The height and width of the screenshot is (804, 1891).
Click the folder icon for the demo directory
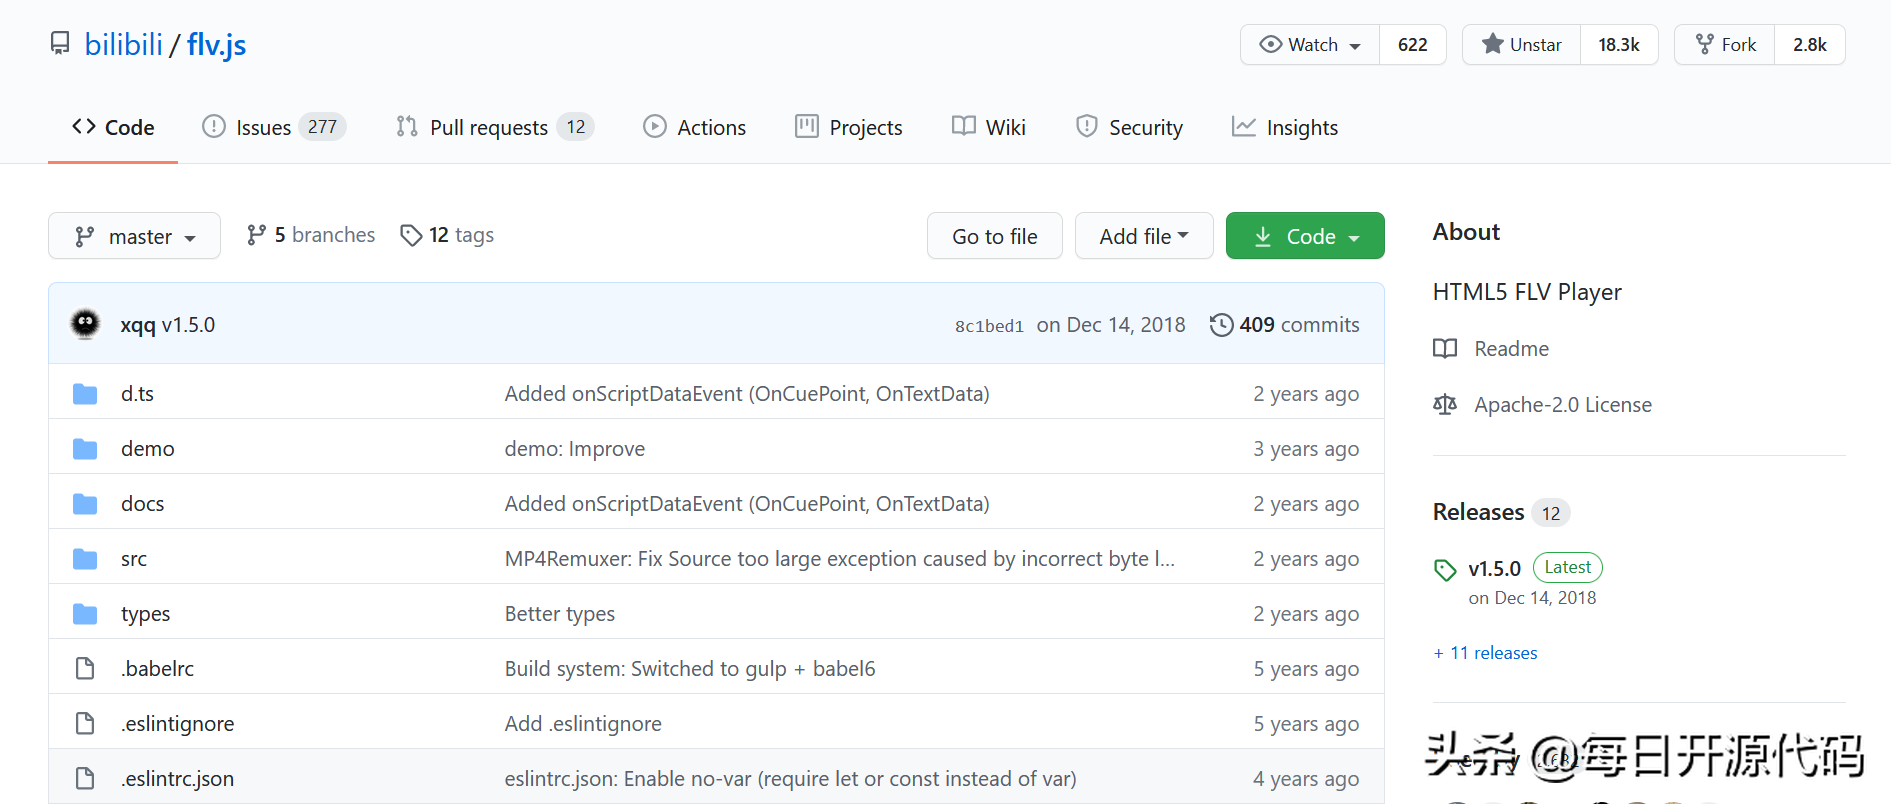point(85,449)
